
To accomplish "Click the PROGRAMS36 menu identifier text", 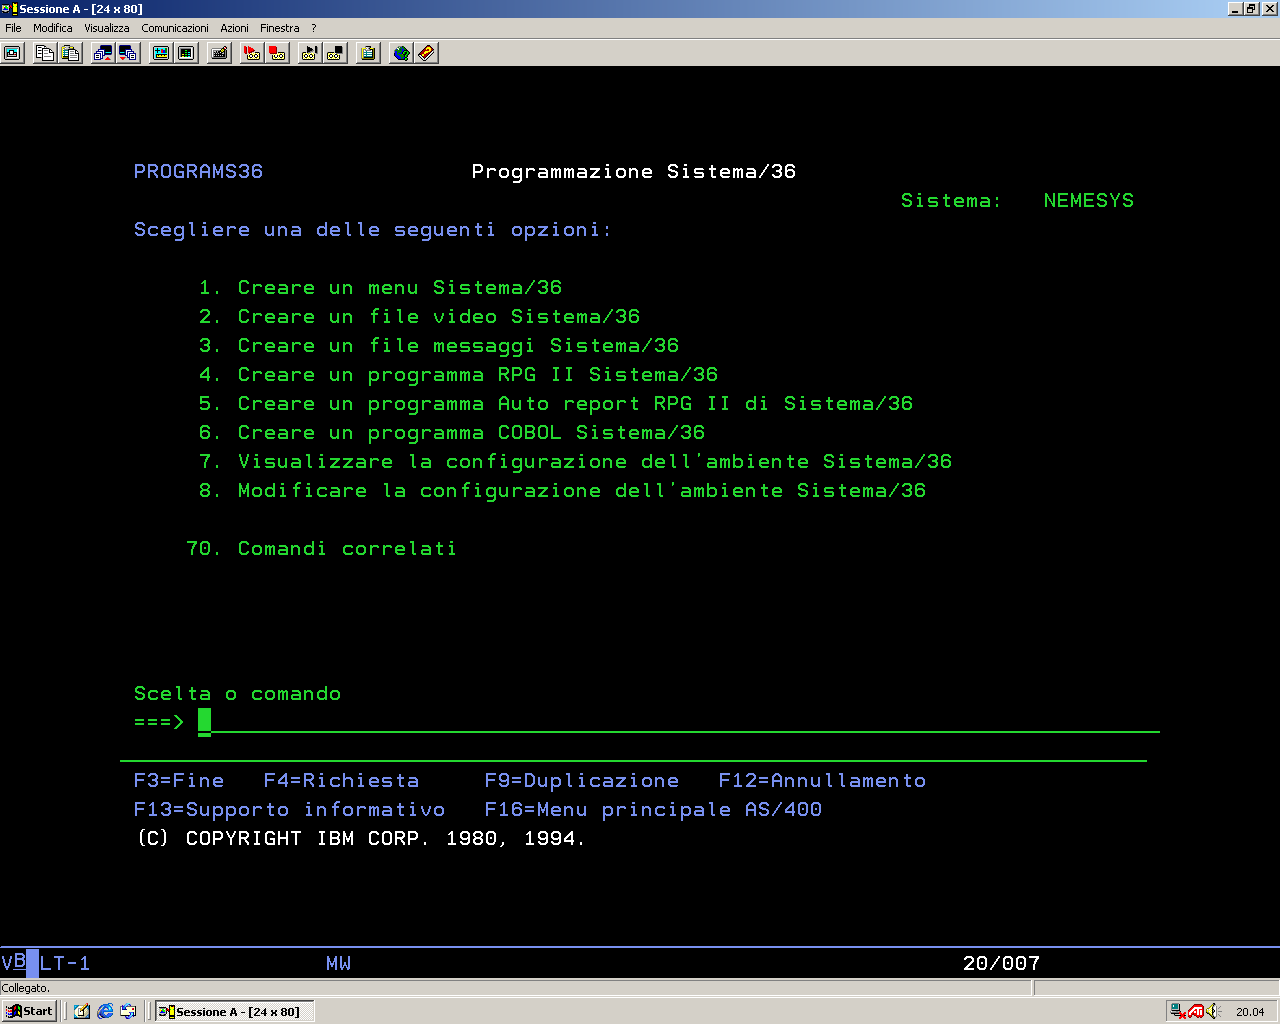I will [x=198, y=172].
